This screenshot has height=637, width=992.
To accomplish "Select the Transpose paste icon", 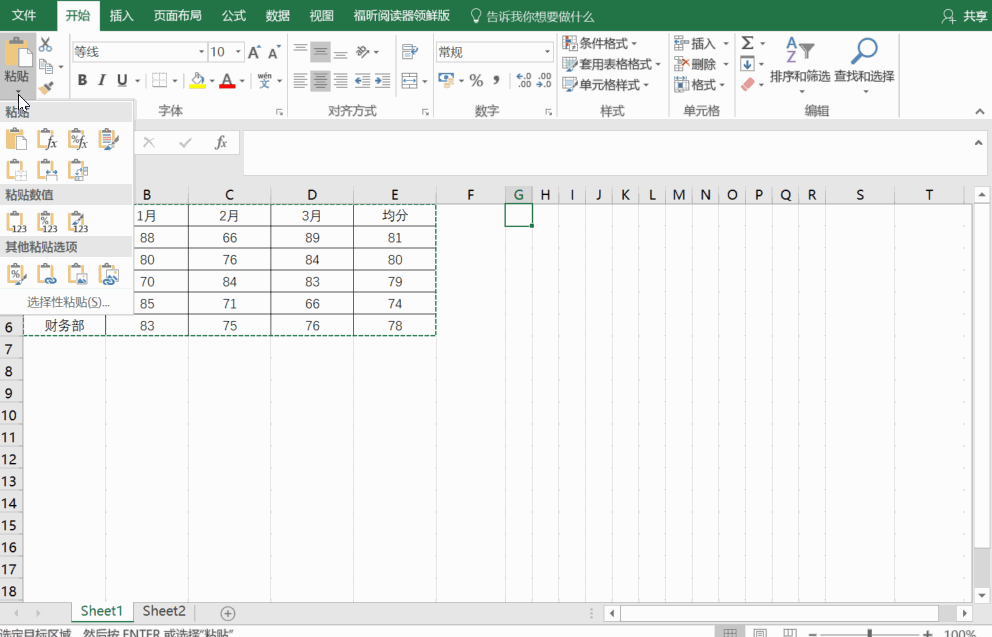I will click(78, 170).
